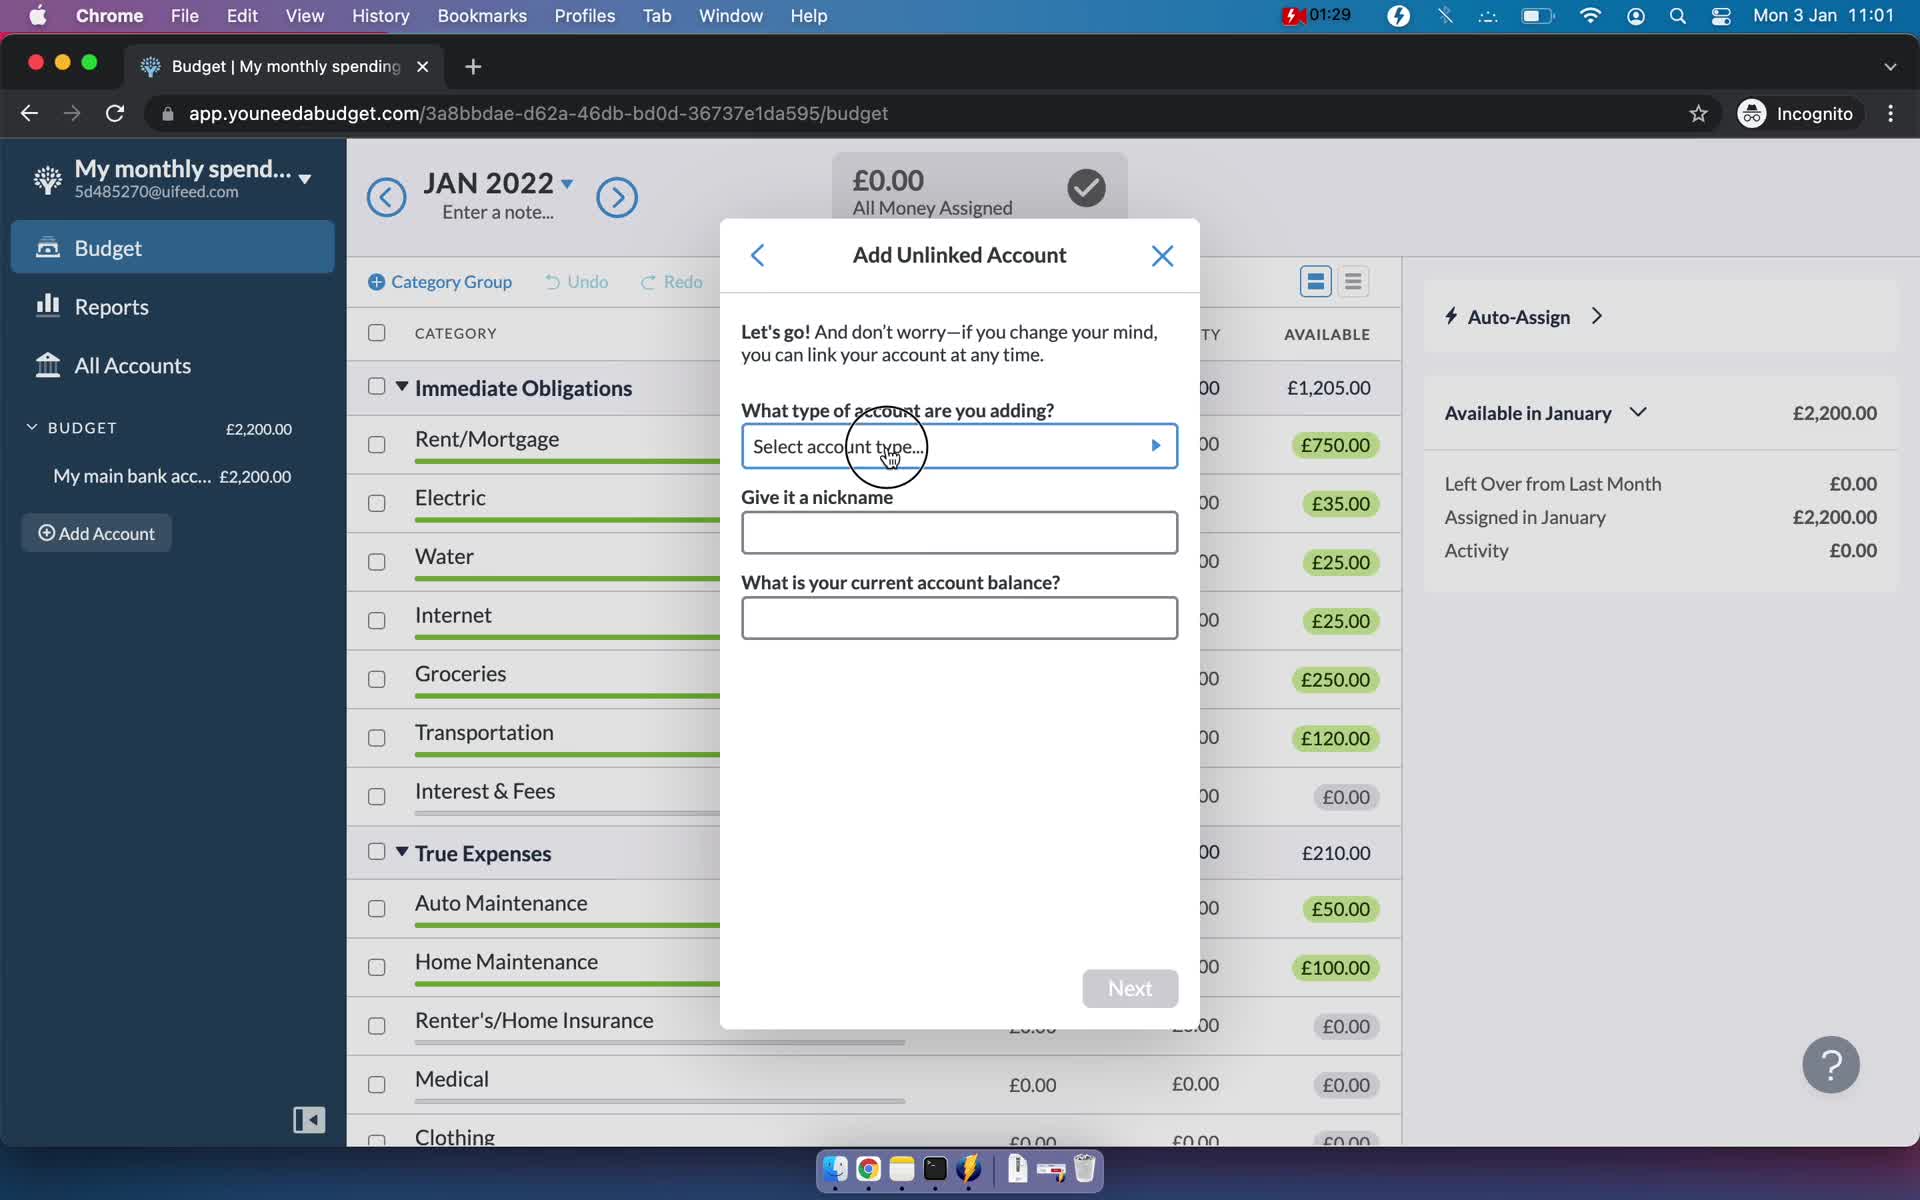The height and width of the screenshot is (1200, 1920).
Task: Click Add Category Group button
Action: (x=440, y=281)
